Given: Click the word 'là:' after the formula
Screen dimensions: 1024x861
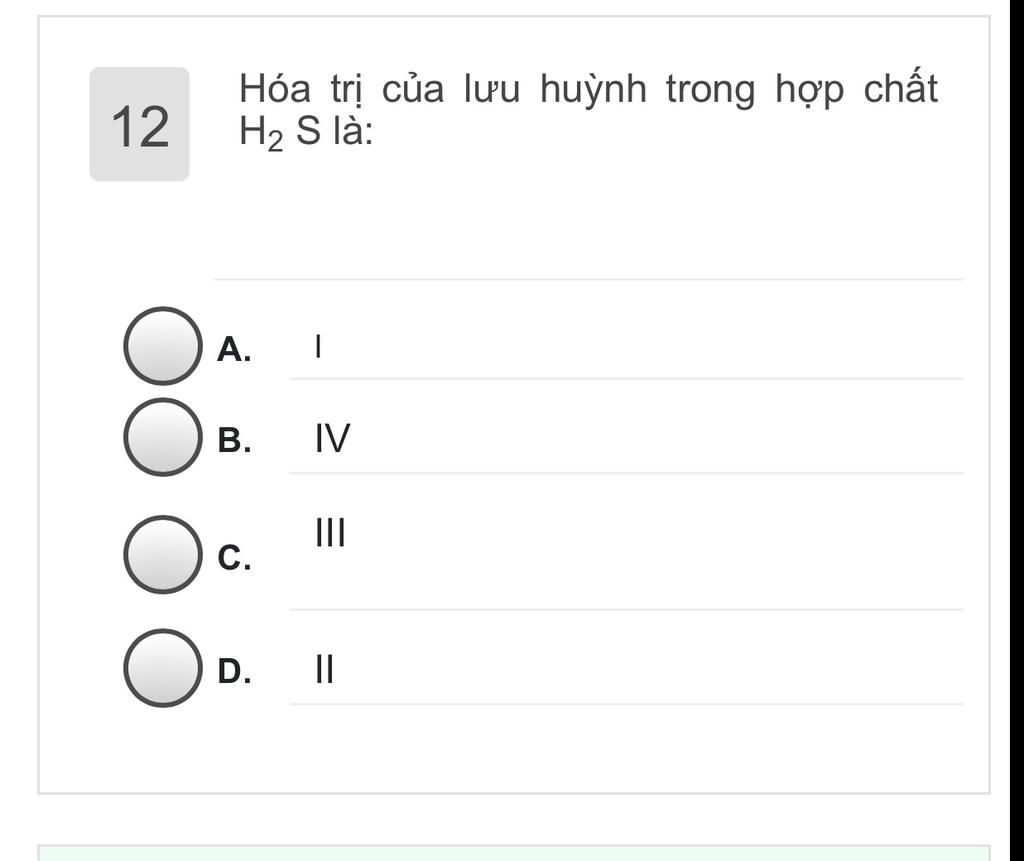Looking at the screenshot, I should tap(351, 133).
